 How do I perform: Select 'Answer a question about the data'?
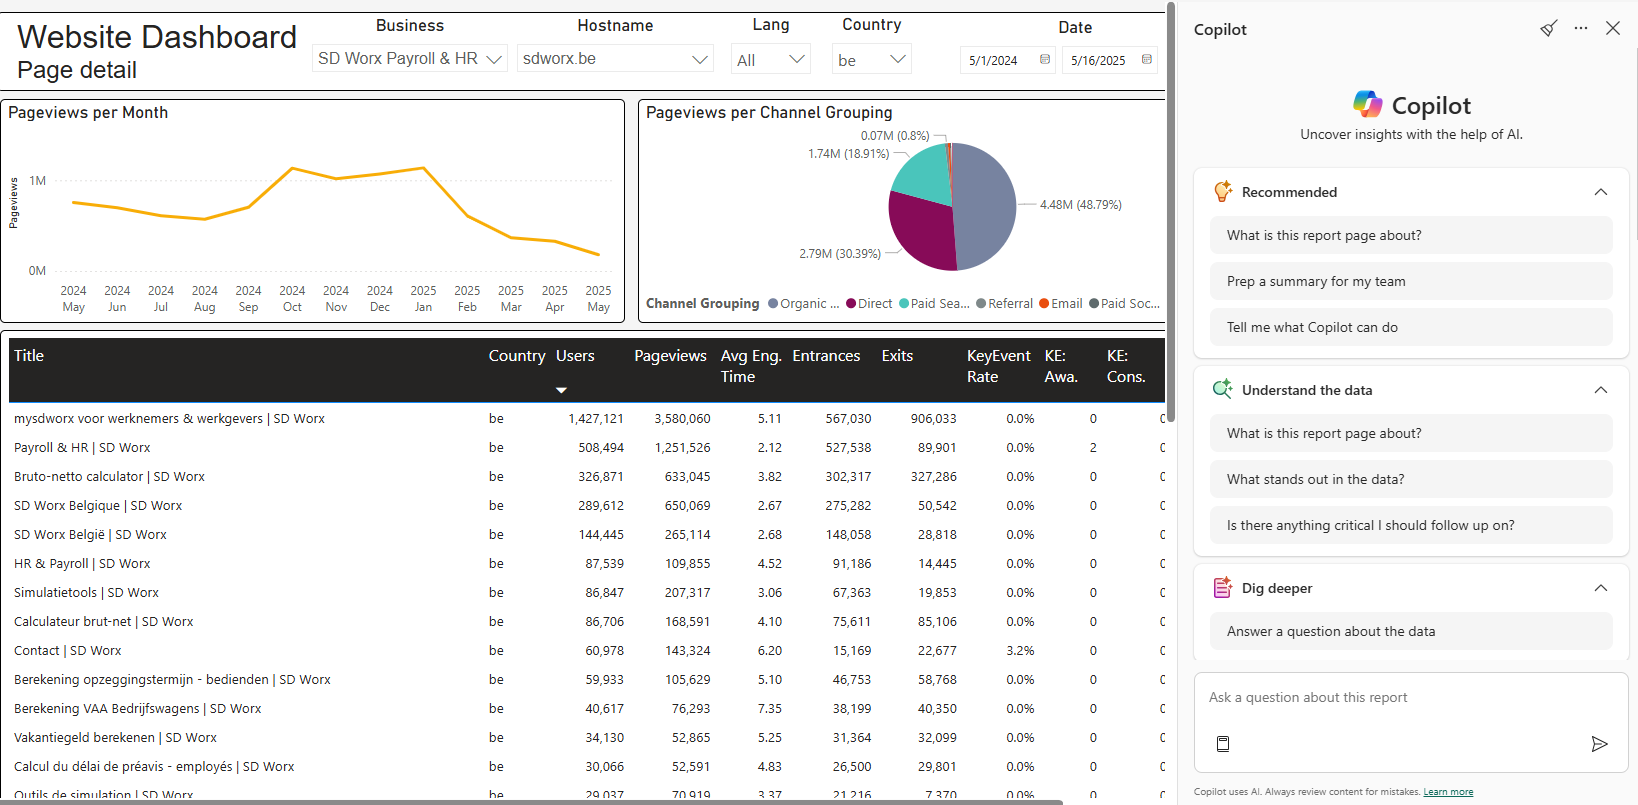[x=1411, y=631]
